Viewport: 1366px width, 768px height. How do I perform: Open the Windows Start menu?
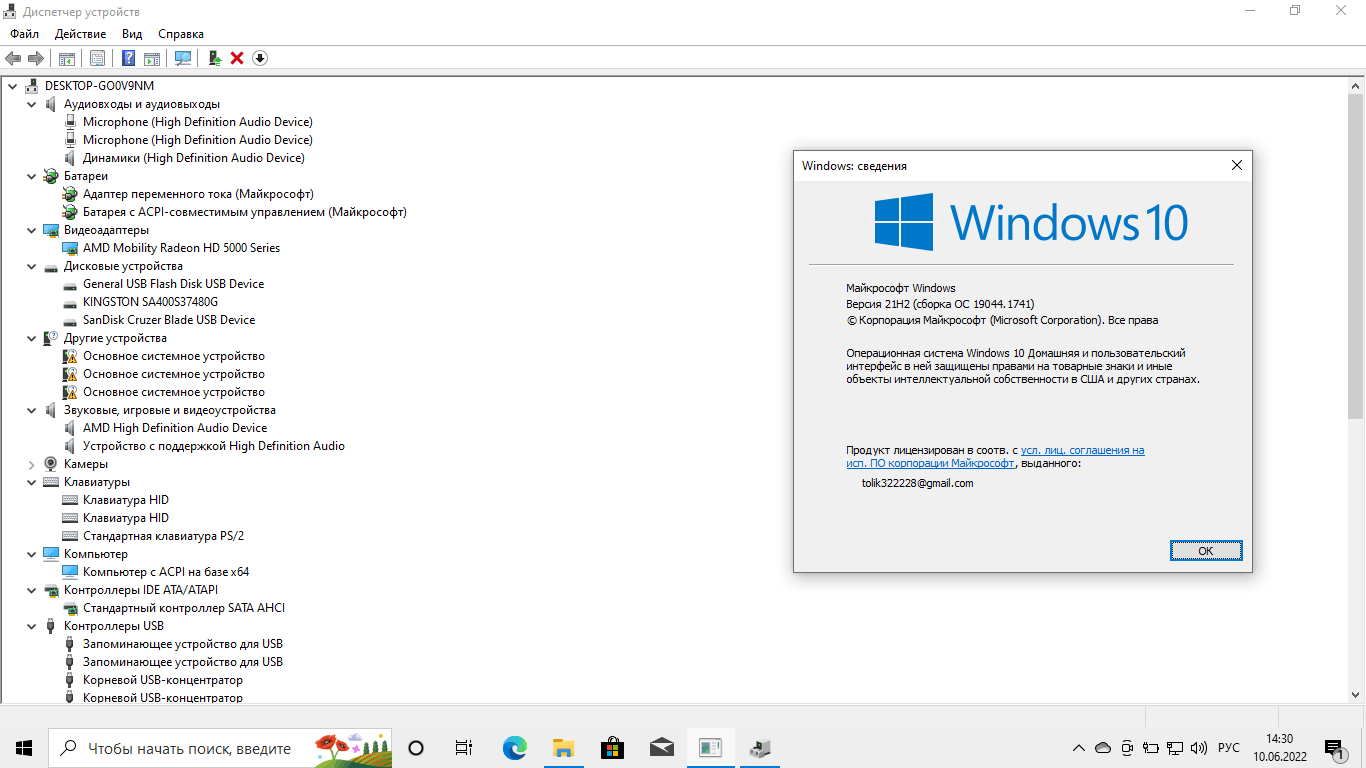pos(24,748)
